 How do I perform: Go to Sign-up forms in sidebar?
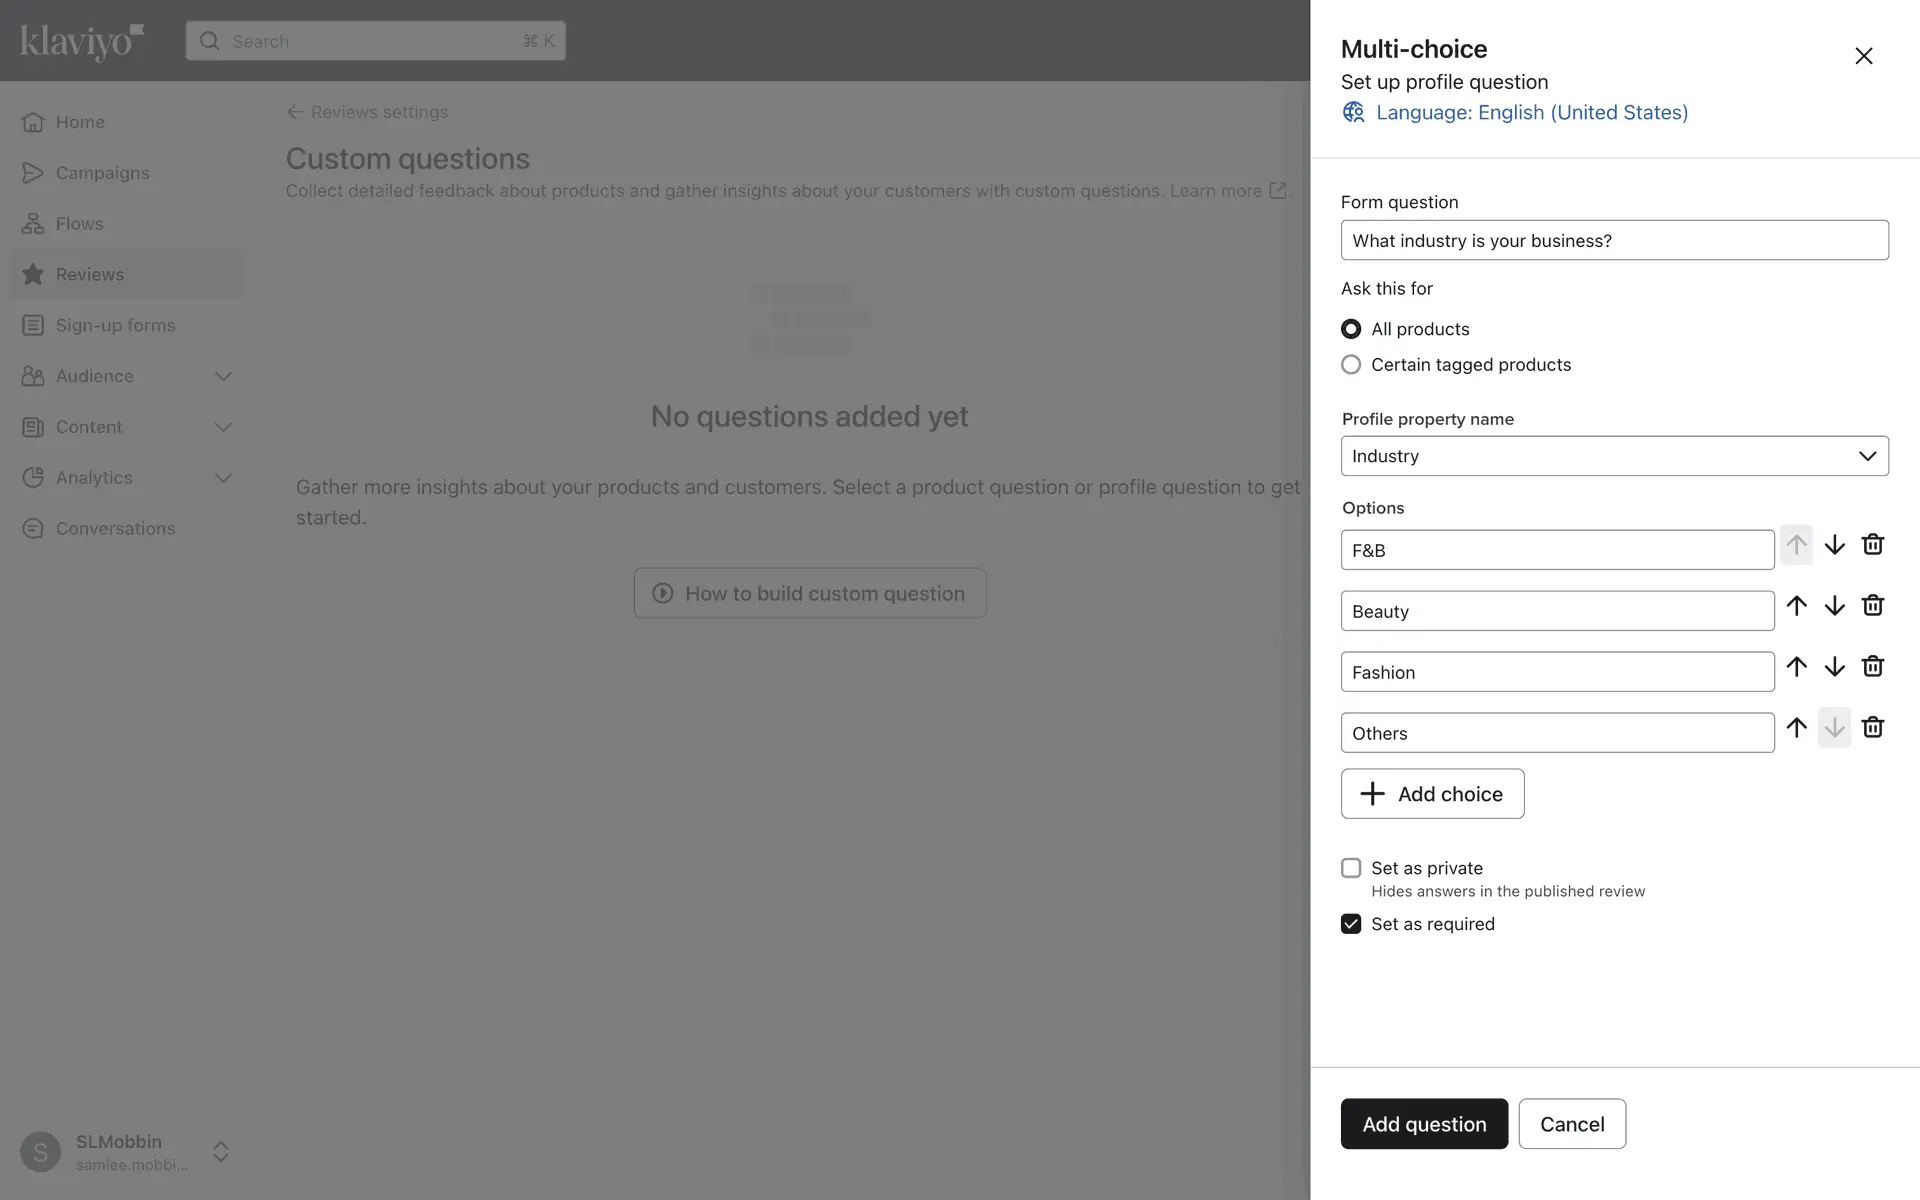(115, 325)
